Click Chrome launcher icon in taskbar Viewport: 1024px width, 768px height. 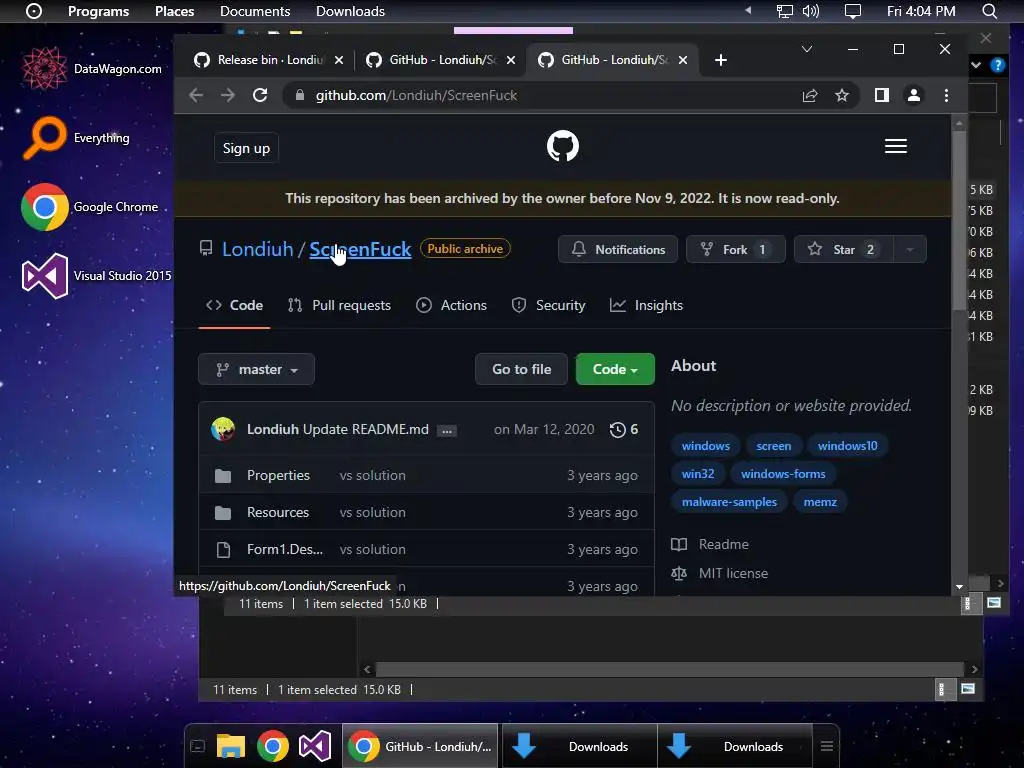coord(273,746)
